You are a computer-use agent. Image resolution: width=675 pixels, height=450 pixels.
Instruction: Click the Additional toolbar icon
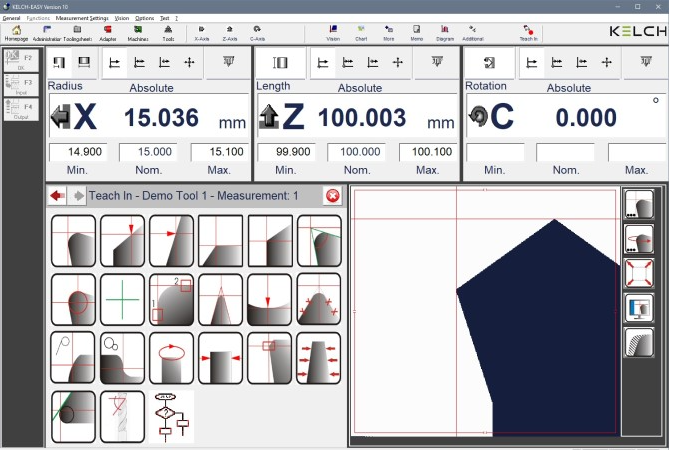pyautogui.click(x=473, y=33)
